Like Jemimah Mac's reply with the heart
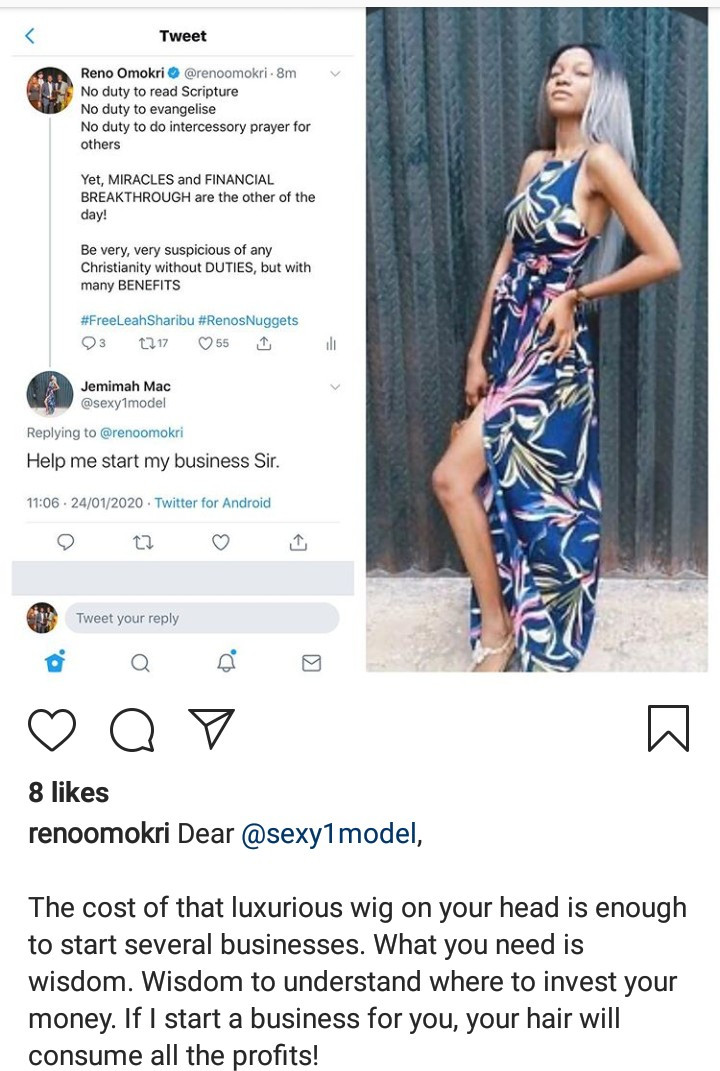Image resolution: width=720 pixels, height=1071 pixels. pos(221,542)
